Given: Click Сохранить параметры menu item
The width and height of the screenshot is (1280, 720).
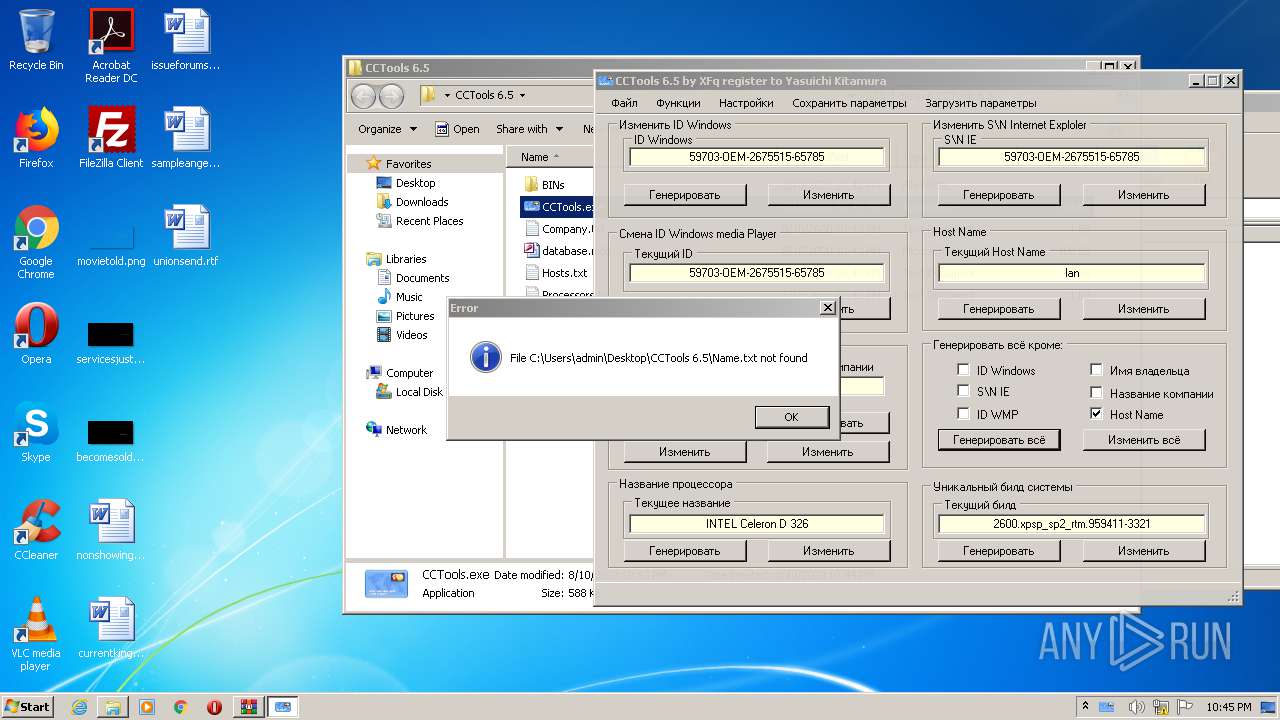Looking at the screenshot, I should pyautogui.click(x=849, y=103).
